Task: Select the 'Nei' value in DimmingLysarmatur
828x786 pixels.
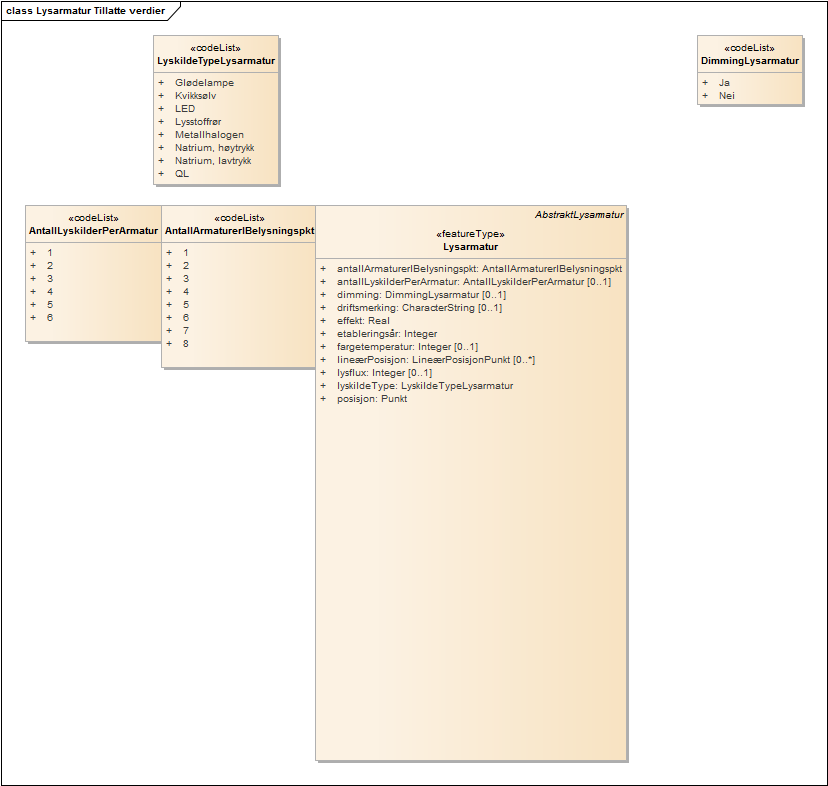Action: (x=726, y=96)
